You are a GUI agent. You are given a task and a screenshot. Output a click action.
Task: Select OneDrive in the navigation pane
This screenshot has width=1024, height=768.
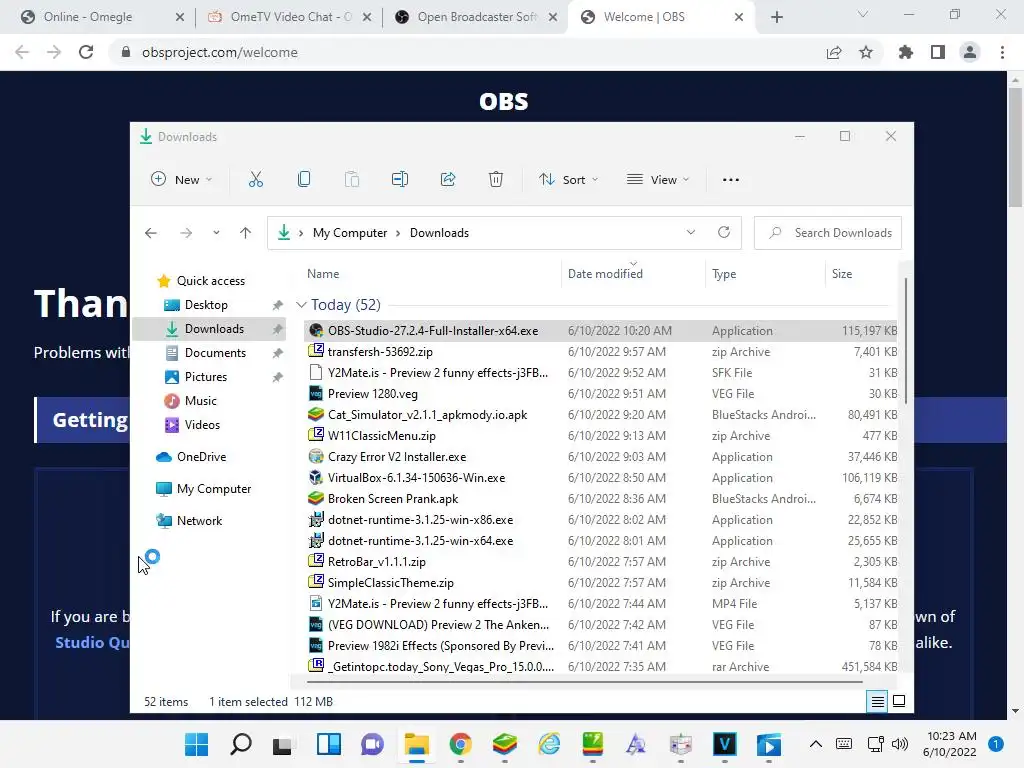[x=201, y=457]
